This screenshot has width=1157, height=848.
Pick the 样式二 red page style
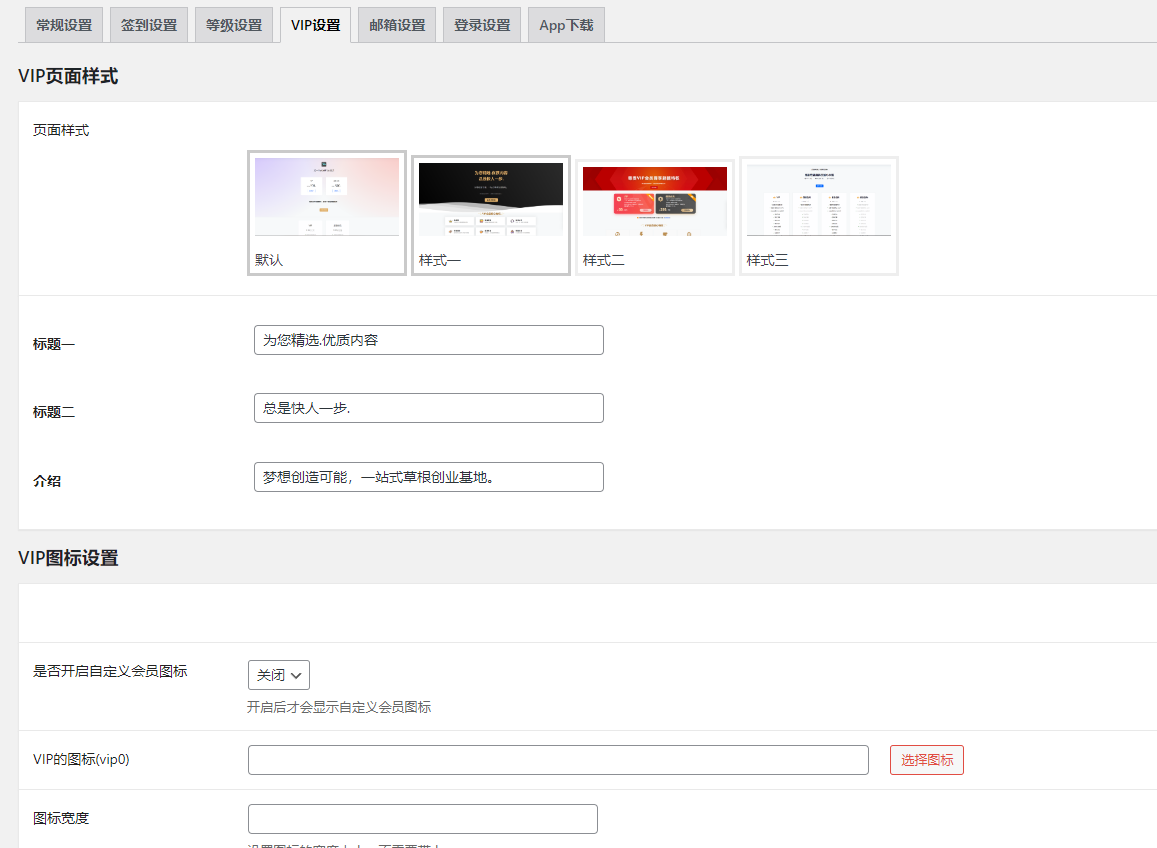(655, 215)
